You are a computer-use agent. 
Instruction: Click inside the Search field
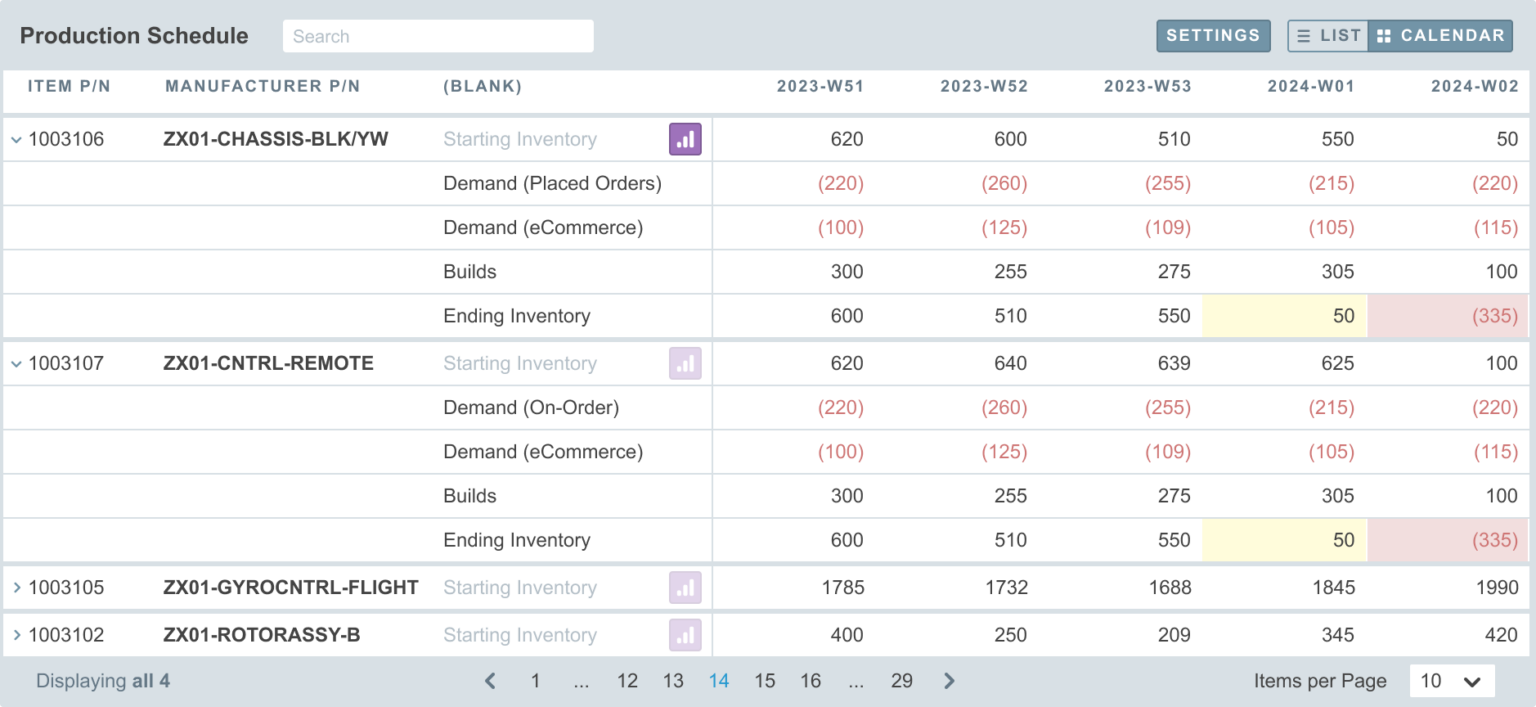[437, 35]
